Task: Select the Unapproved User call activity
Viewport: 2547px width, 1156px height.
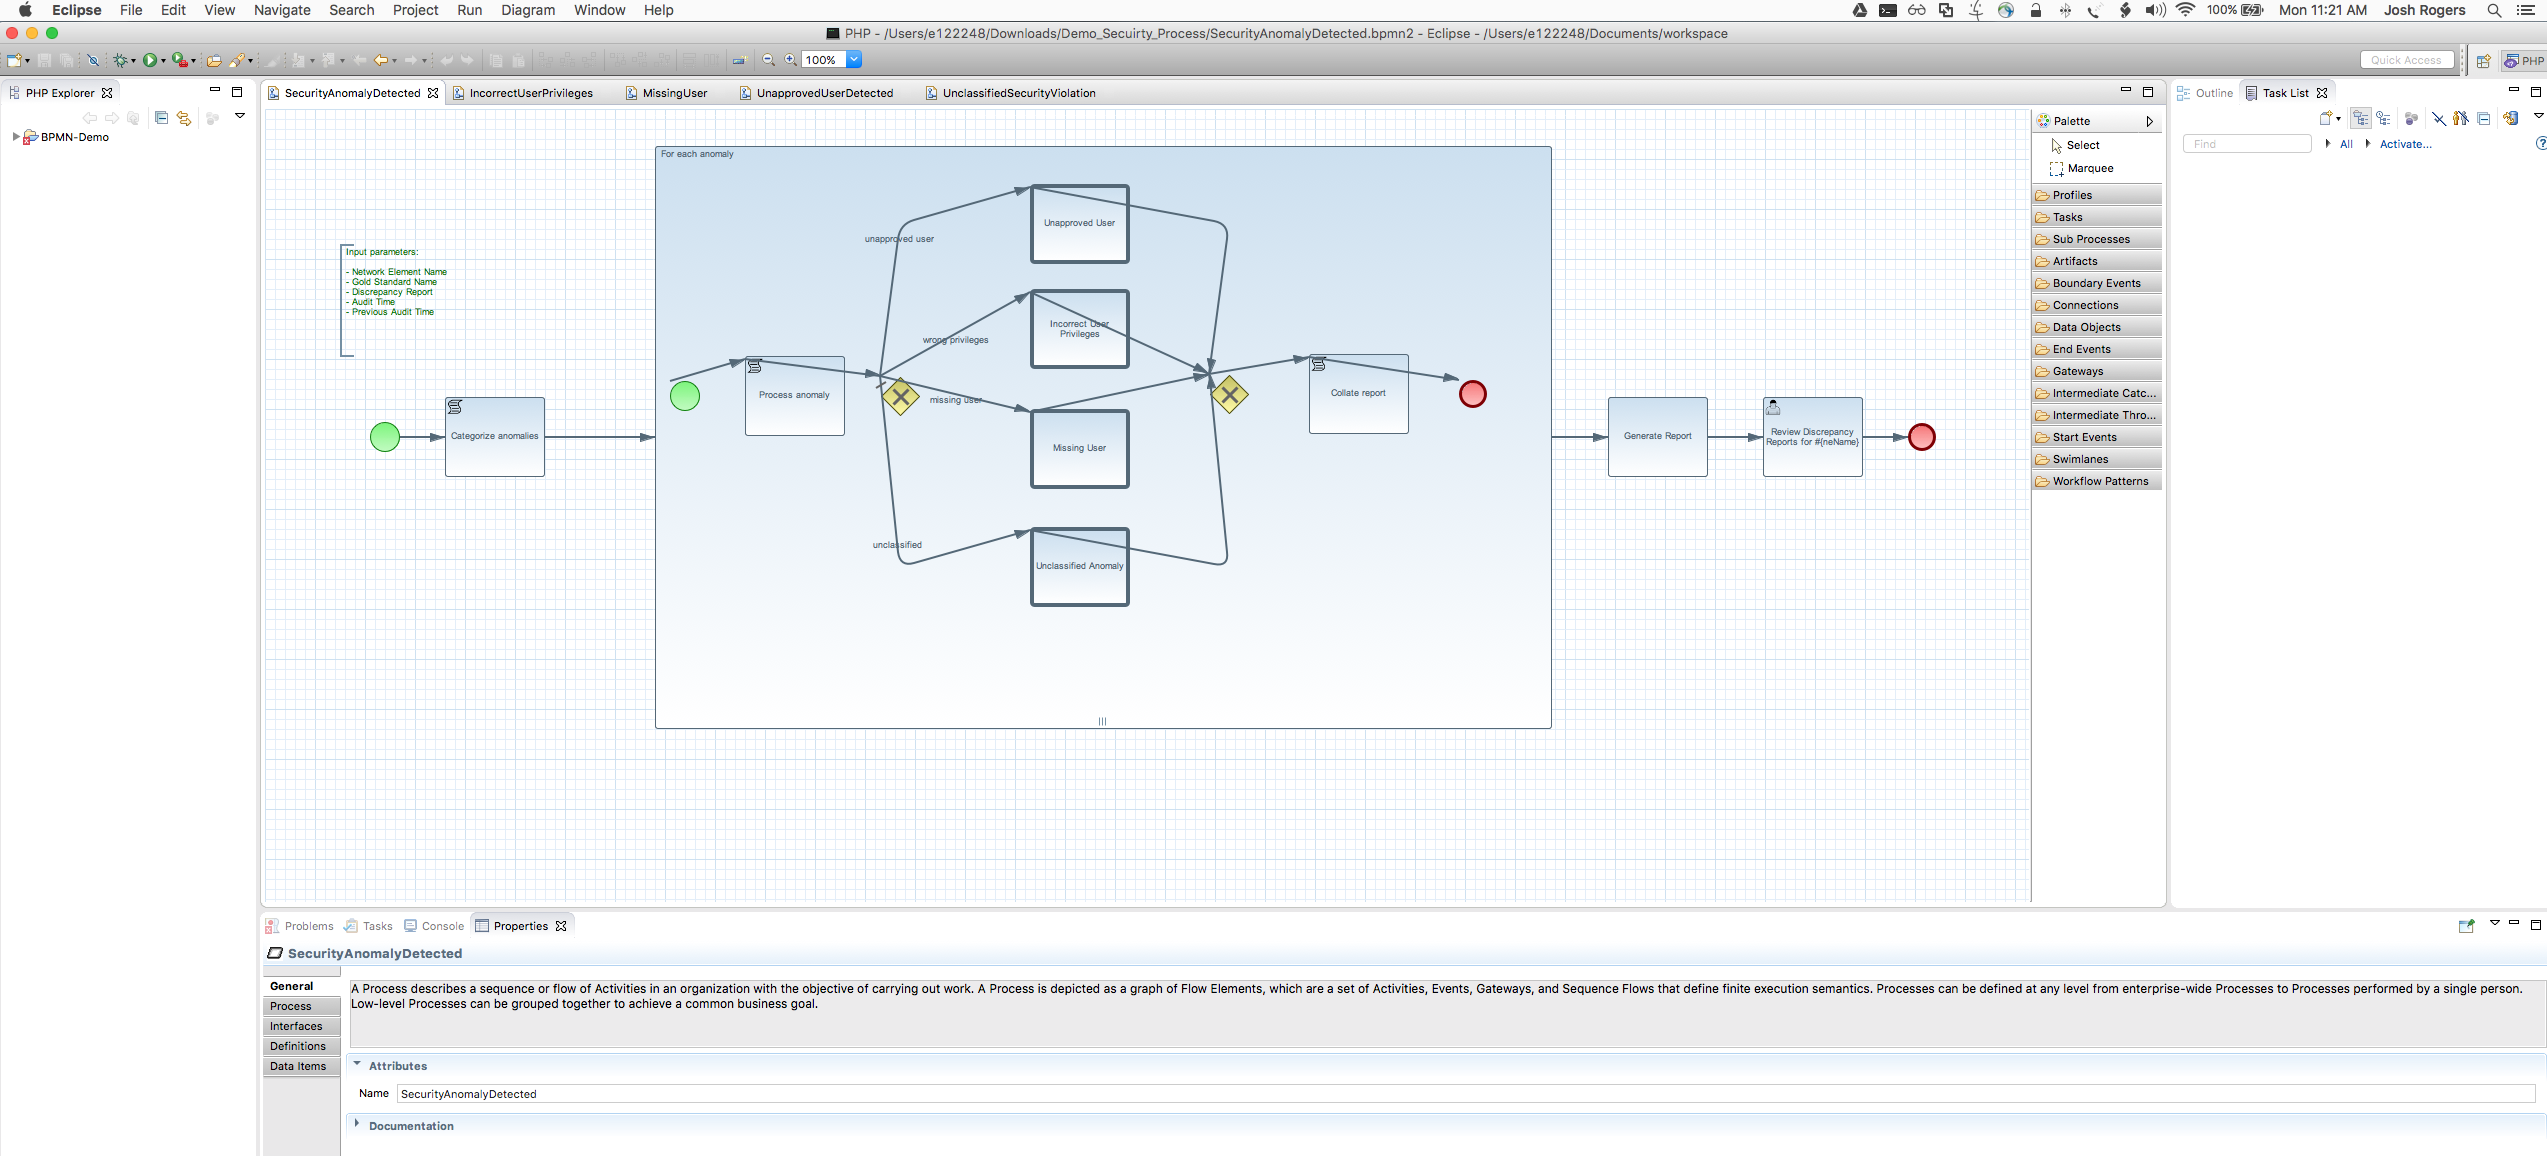Action: click(1080, 224)
